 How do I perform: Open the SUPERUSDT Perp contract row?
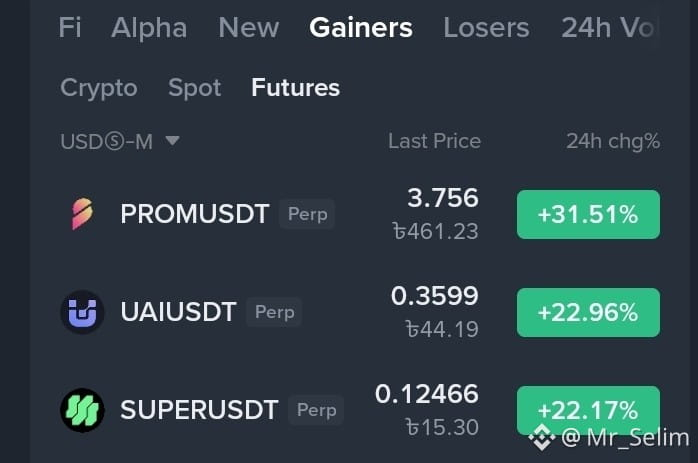click(360, 410)
